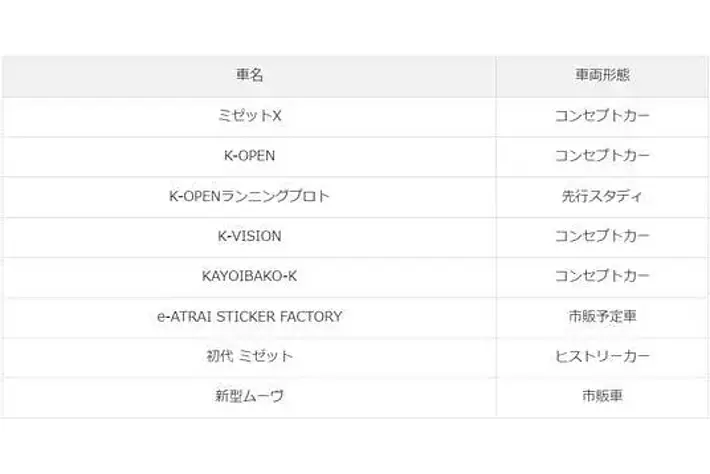Click the 車名 column header
Viewport: 710px width, 474px height.
249,76
